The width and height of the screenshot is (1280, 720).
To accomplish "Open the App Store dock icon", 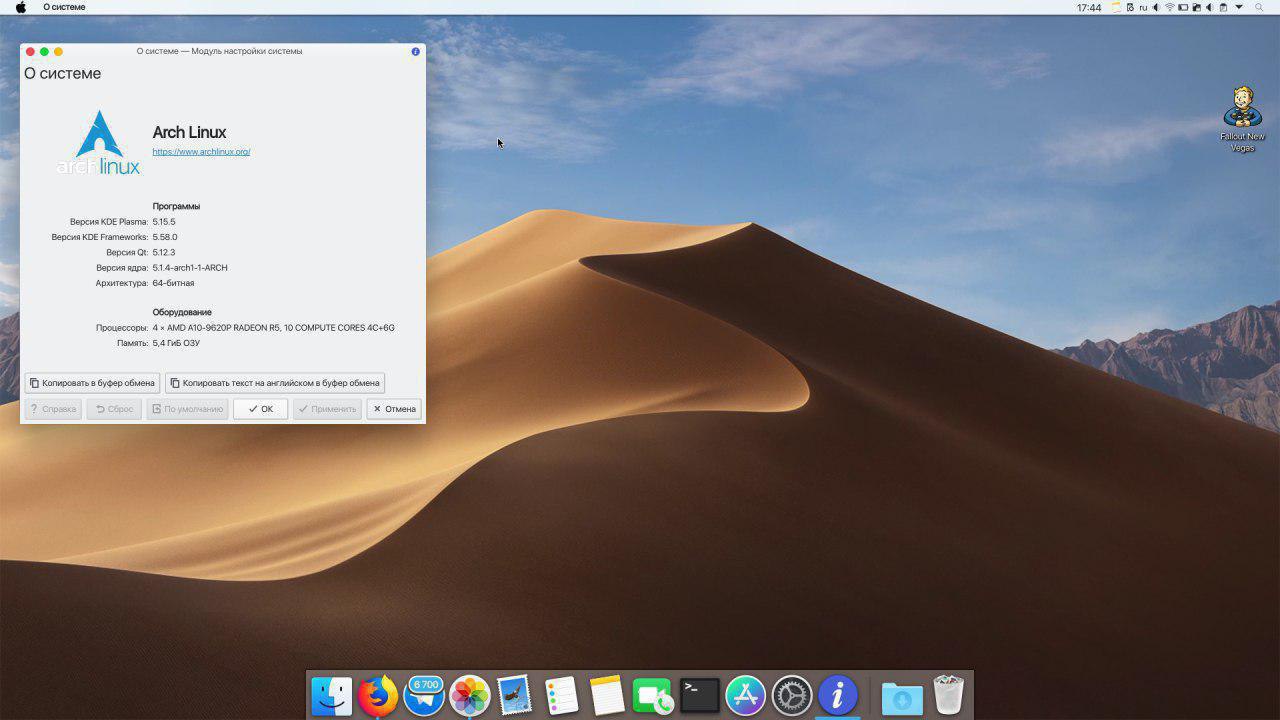I will coord(745,695).
